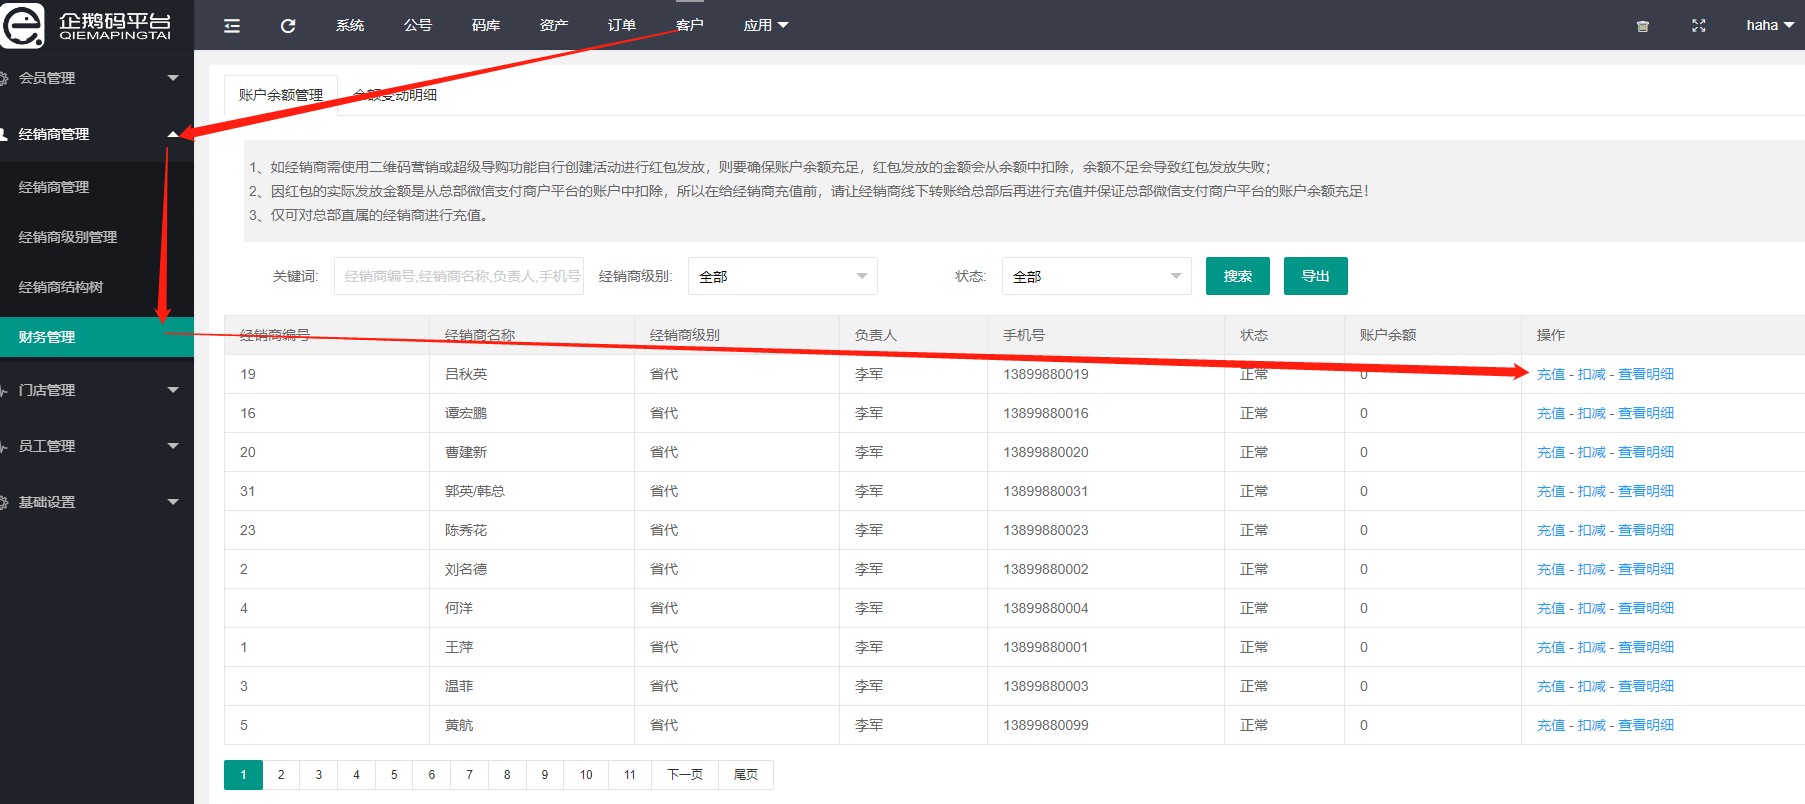The image size is (1805, 804).
Task: Click the 下一页 pagination button
Action: (x=685, y=775)
